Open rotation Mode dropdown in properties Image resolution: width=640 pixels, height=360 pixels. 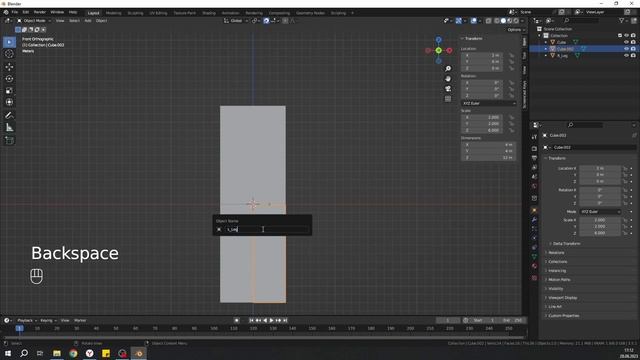[600, 212]
